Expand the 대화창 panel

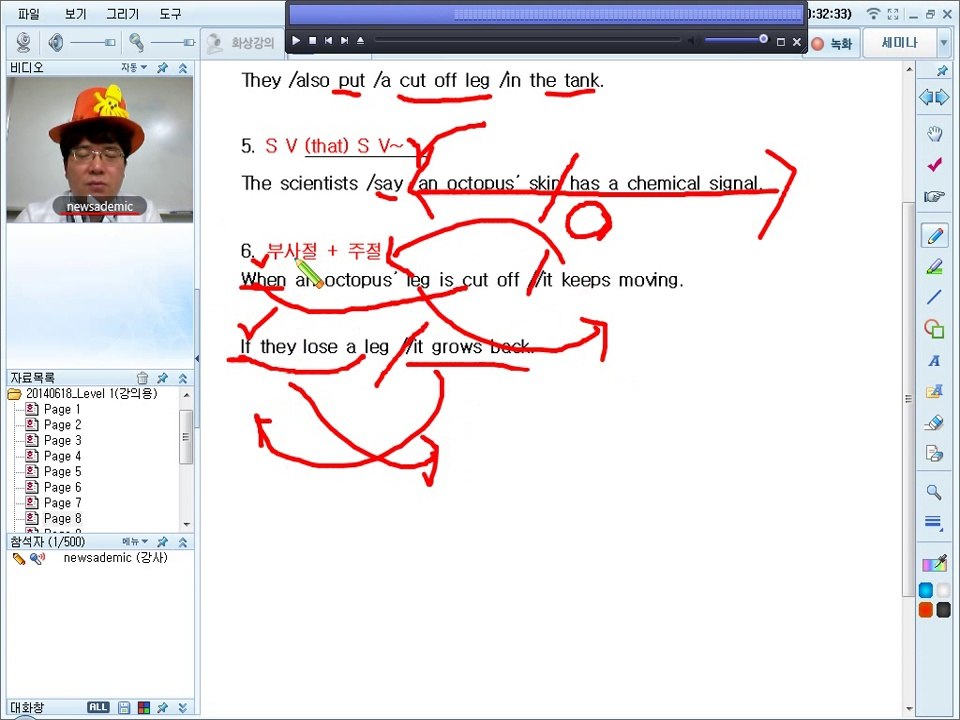click(x=182, y=708)
